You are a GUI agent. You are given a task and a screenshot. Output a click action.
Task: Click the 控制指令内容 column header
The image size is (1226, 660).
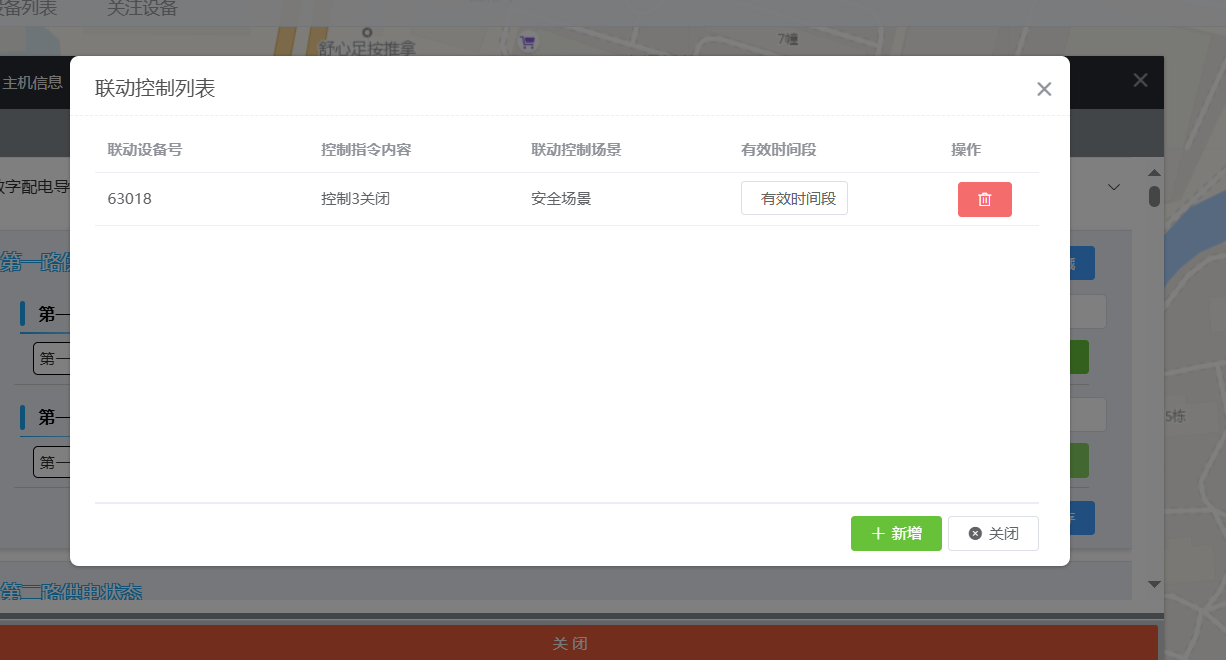(366, 150)
